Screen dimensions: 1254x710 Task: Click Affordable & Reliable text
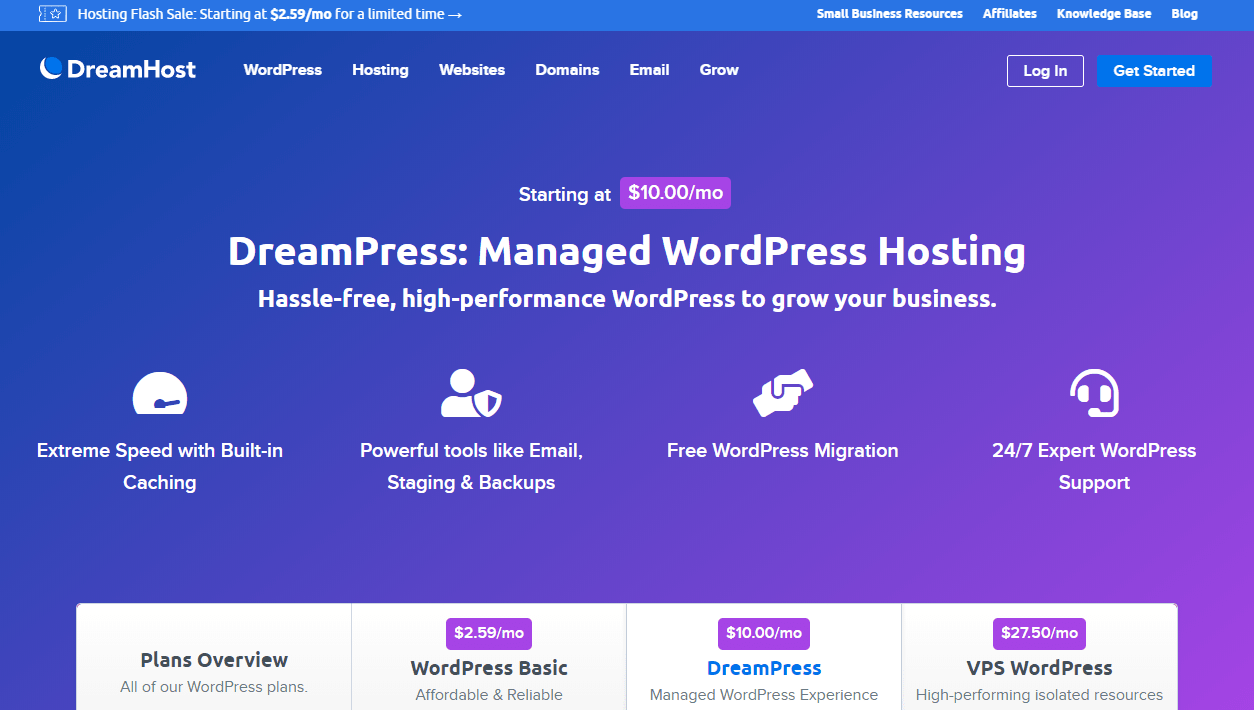[489, 695]
